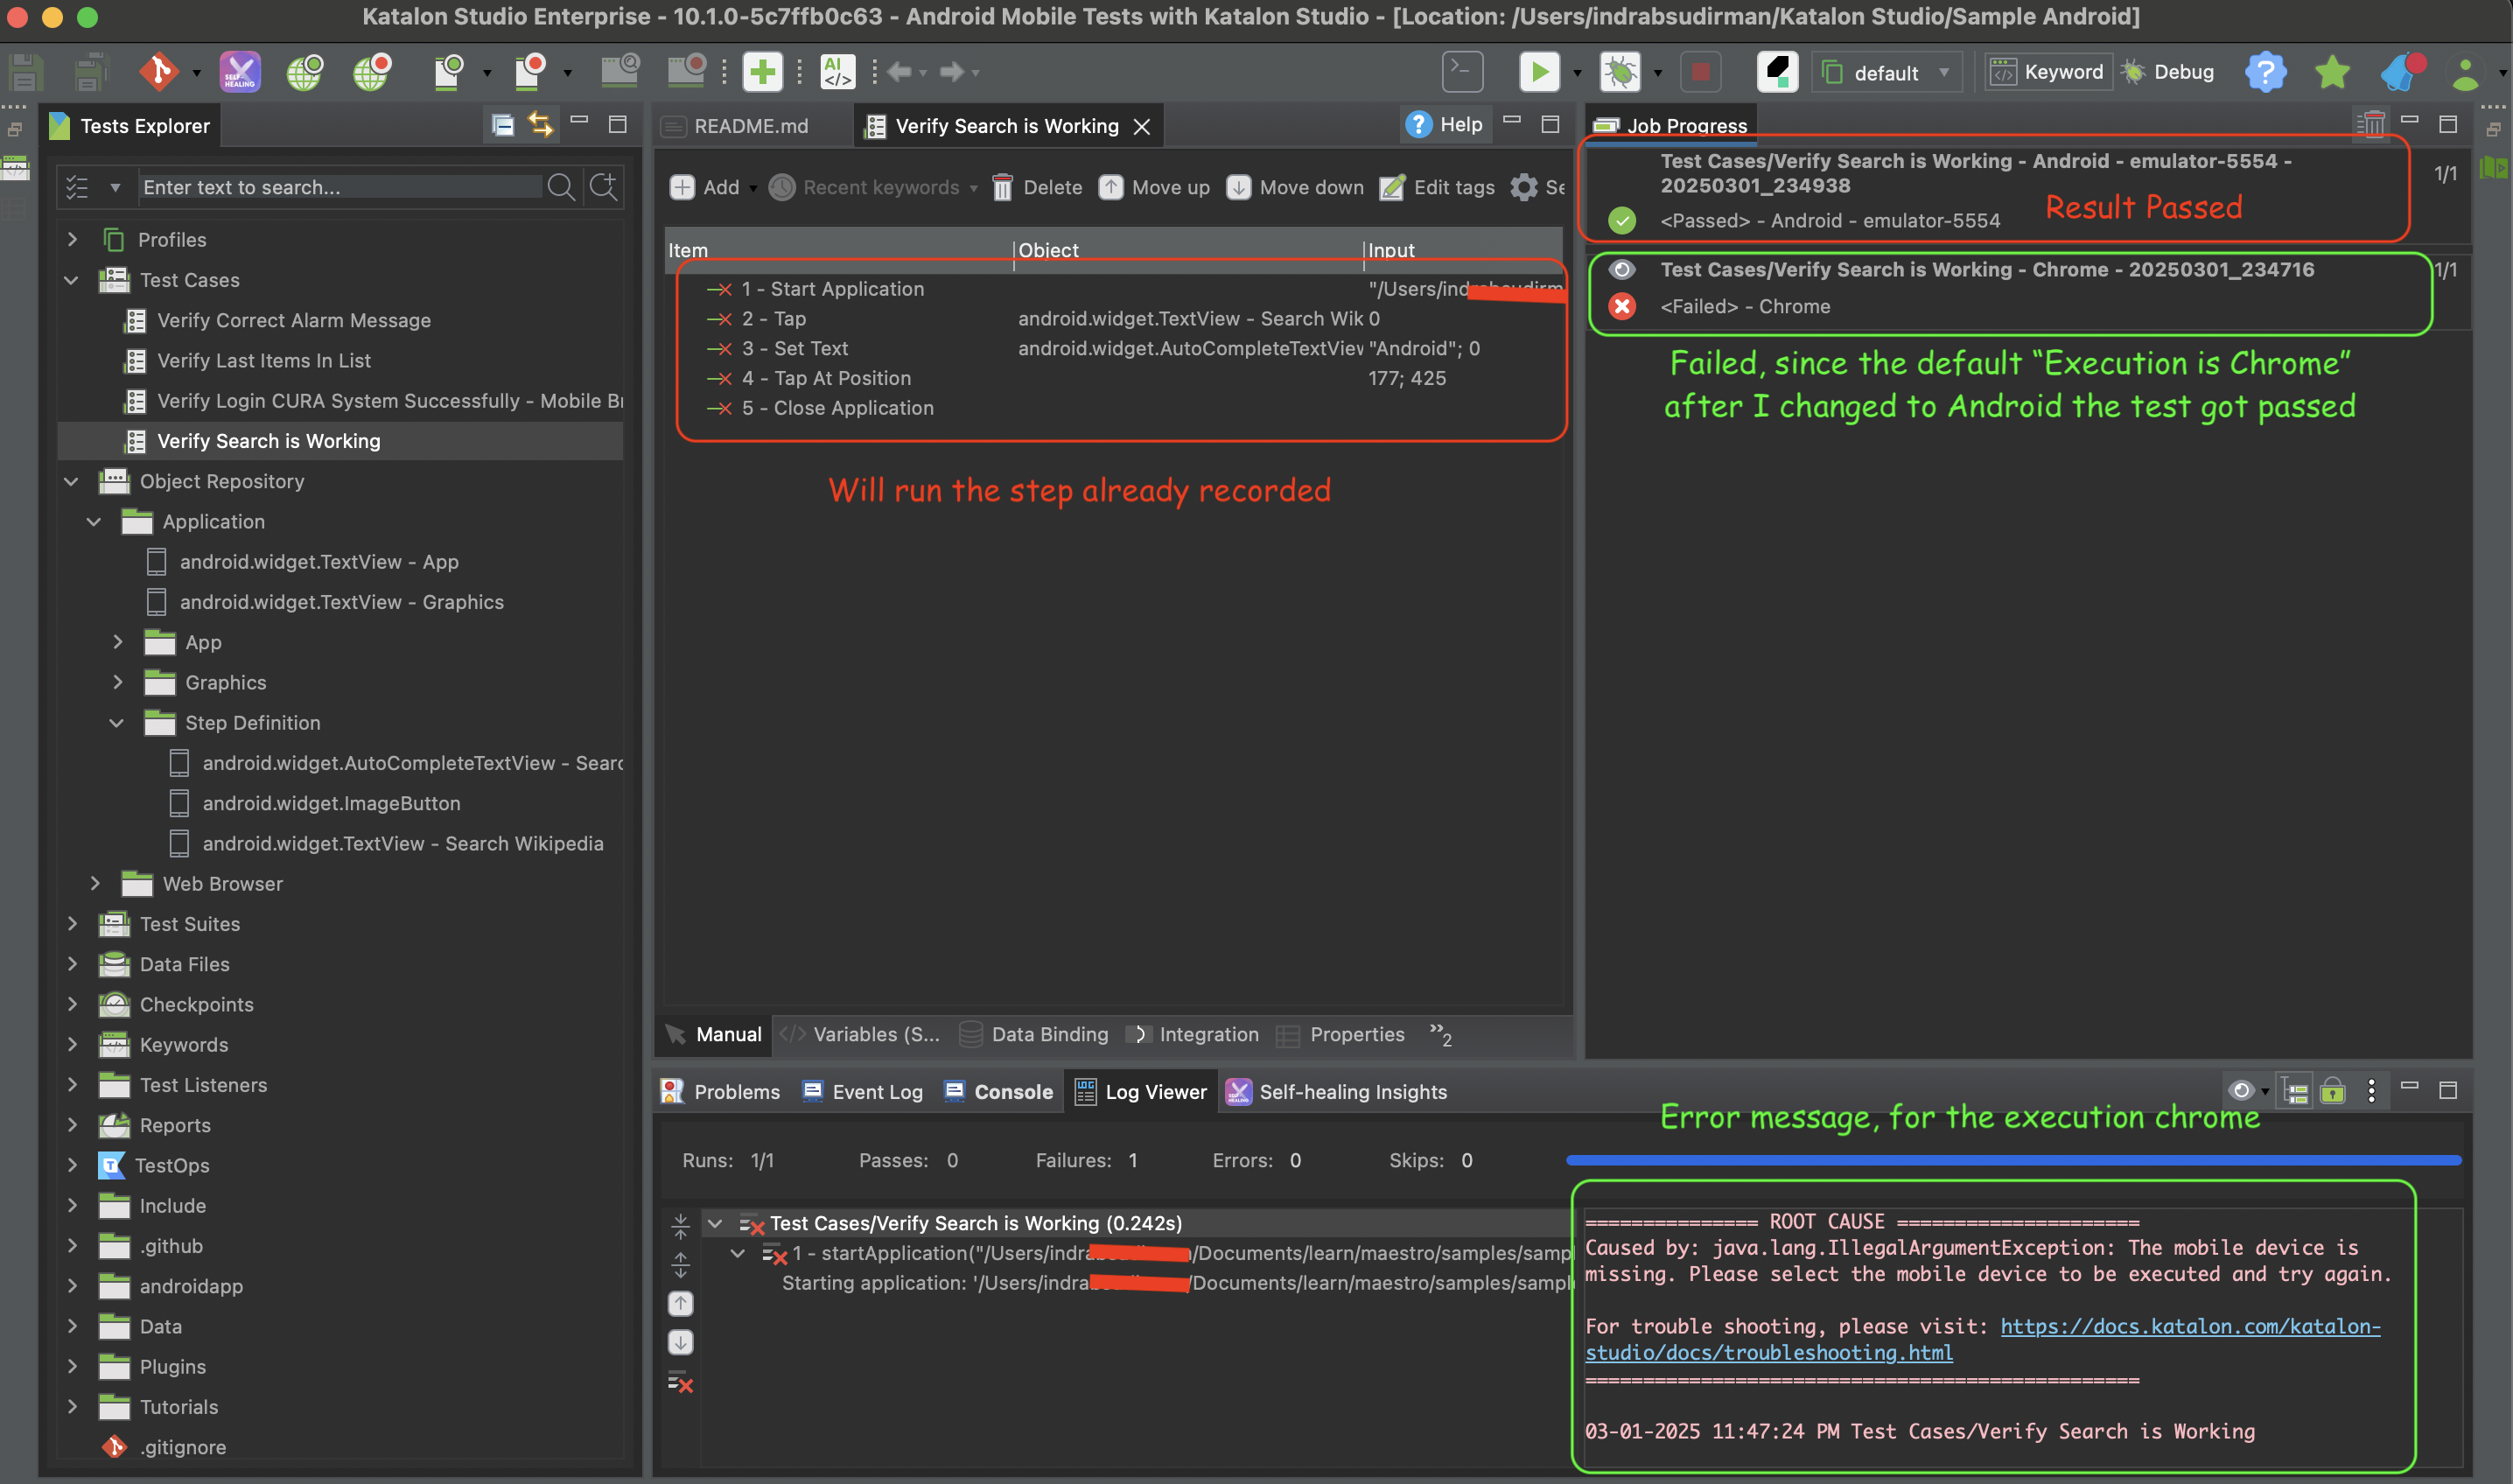
Task: Switch to the Console tab
Action: pyautogui.click(x=1012, y=1092)
